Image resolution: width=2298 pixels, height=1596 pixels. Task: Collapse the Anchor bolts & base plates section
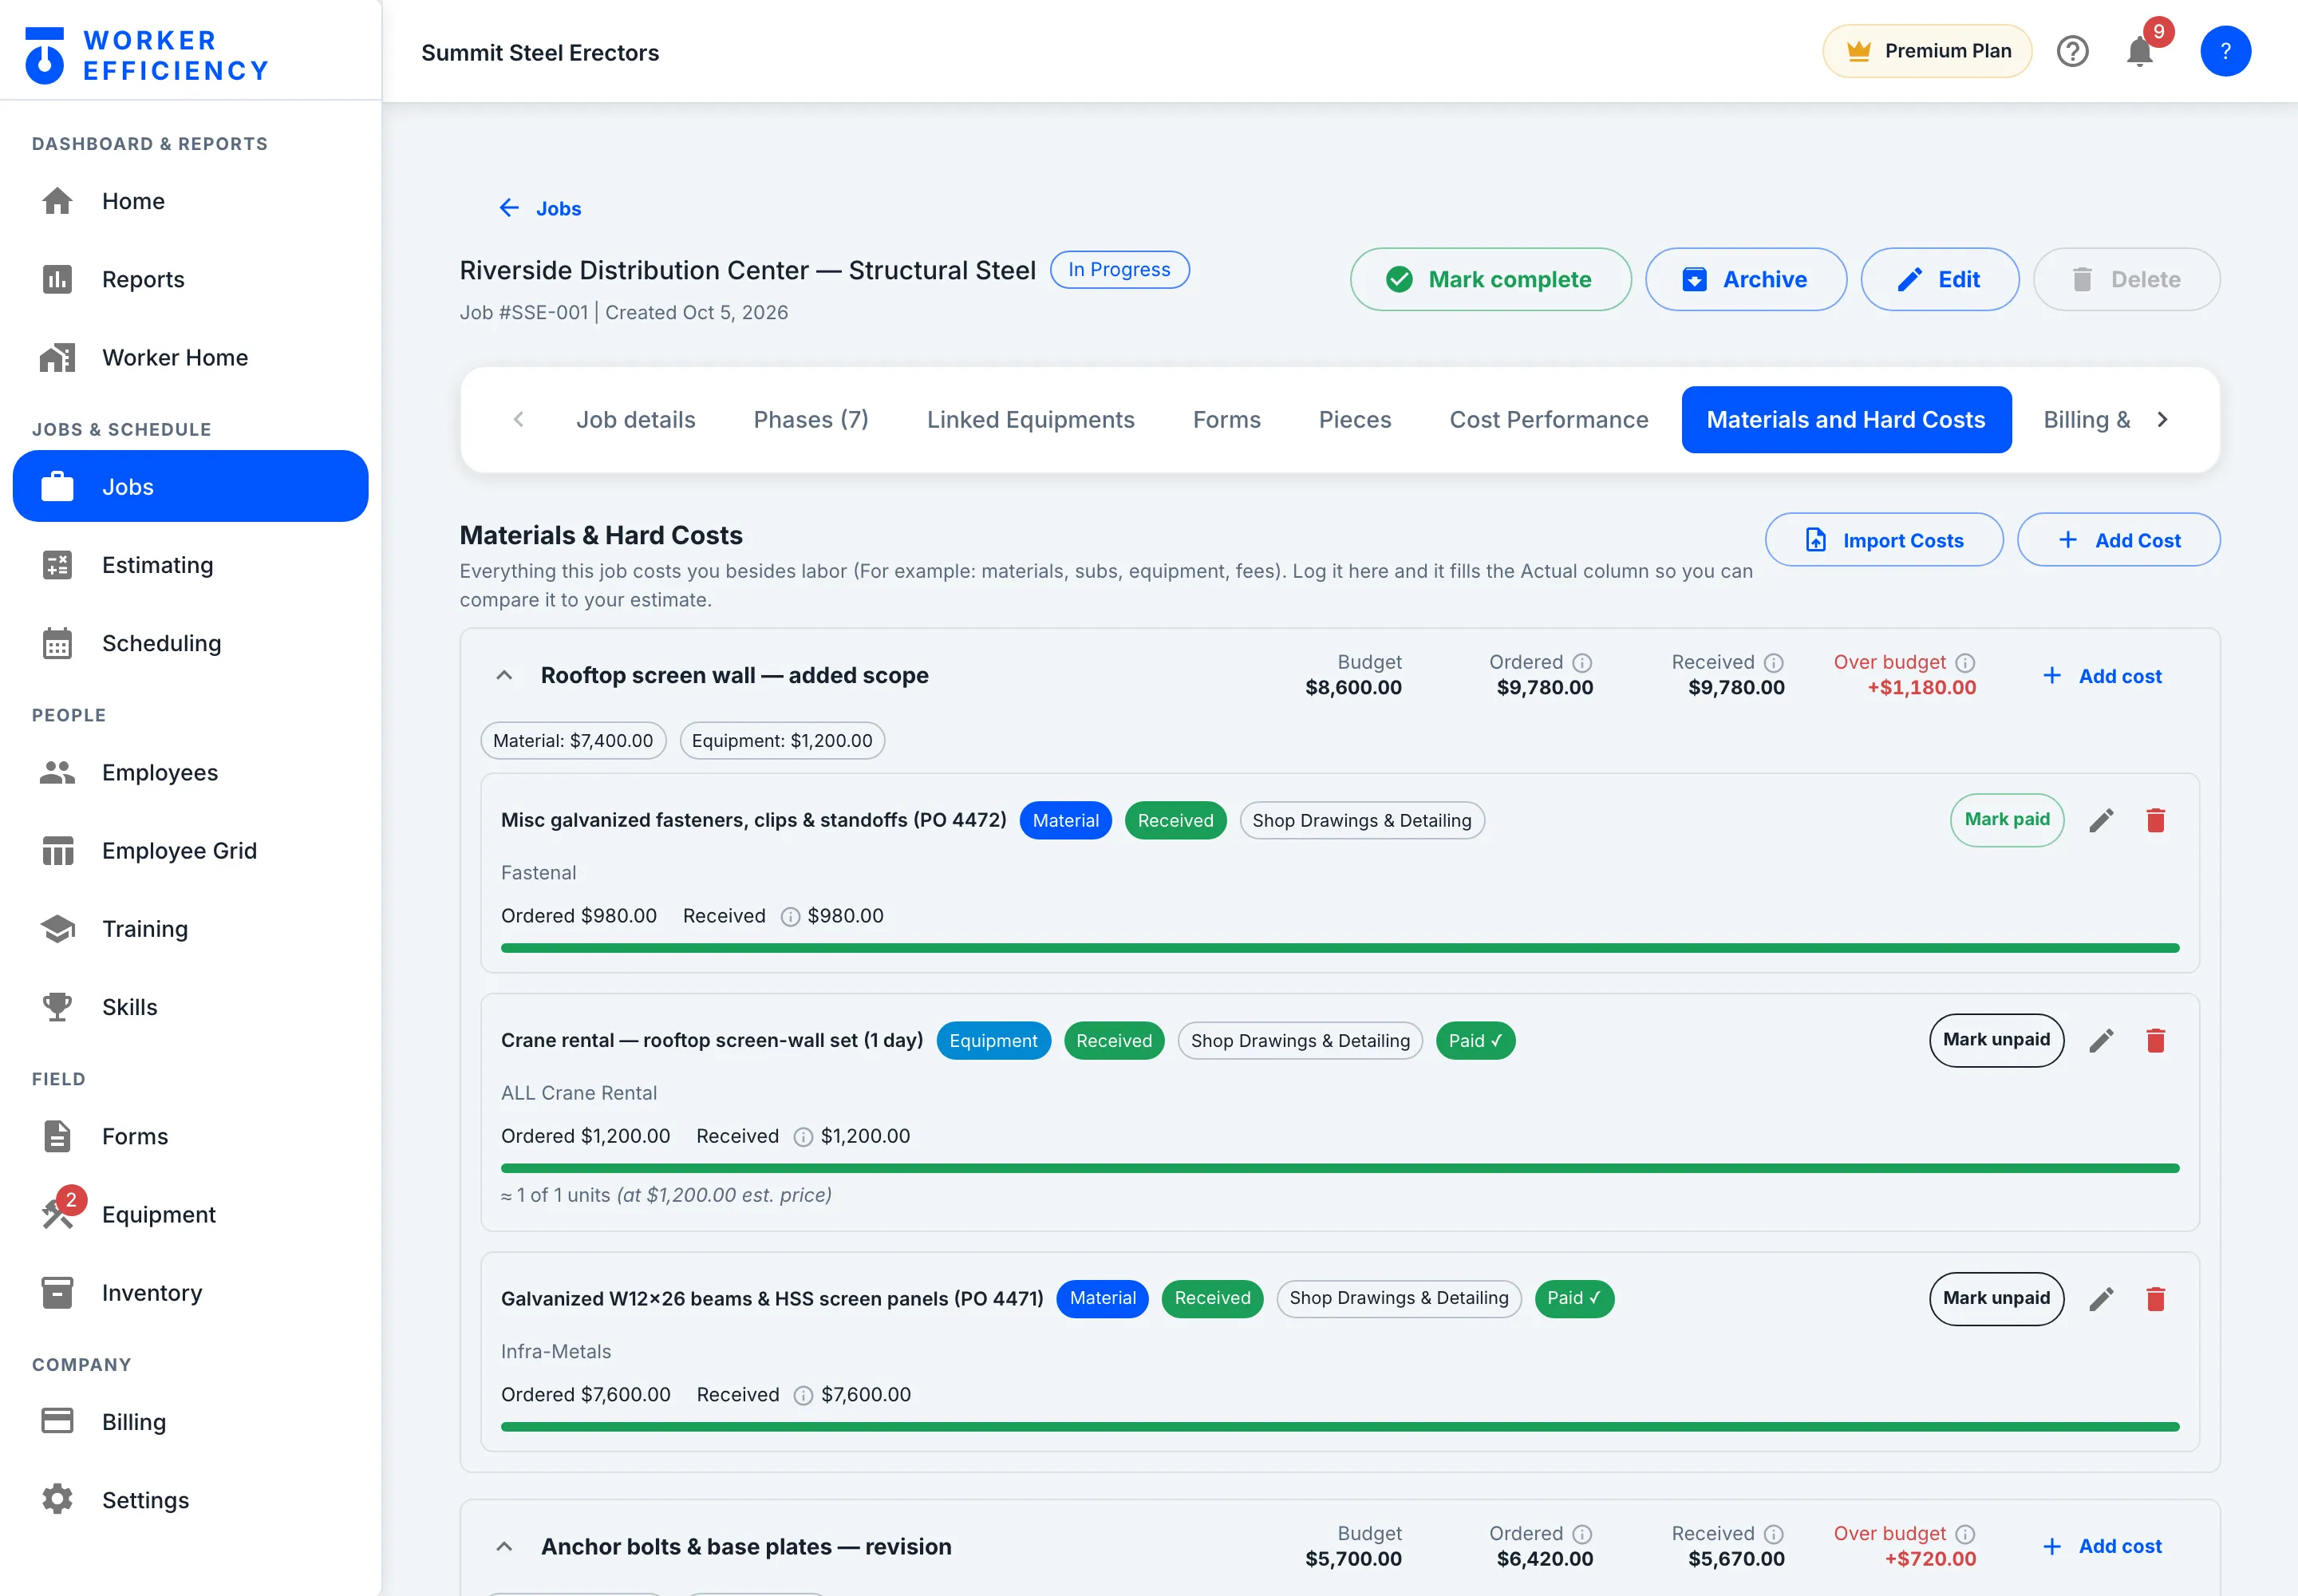504,1547
